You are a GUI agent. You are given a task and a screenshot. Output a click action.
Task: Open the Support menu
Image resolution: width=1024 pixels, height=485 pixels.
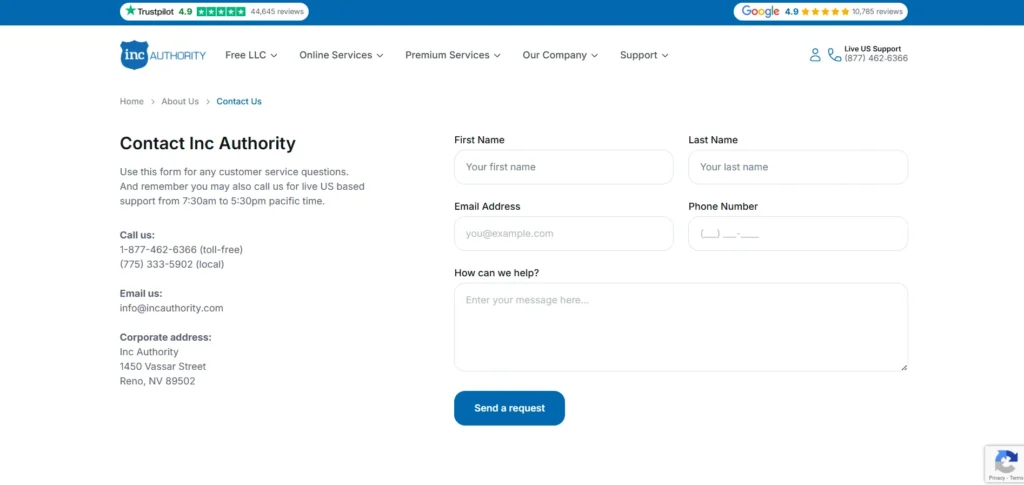644,55
